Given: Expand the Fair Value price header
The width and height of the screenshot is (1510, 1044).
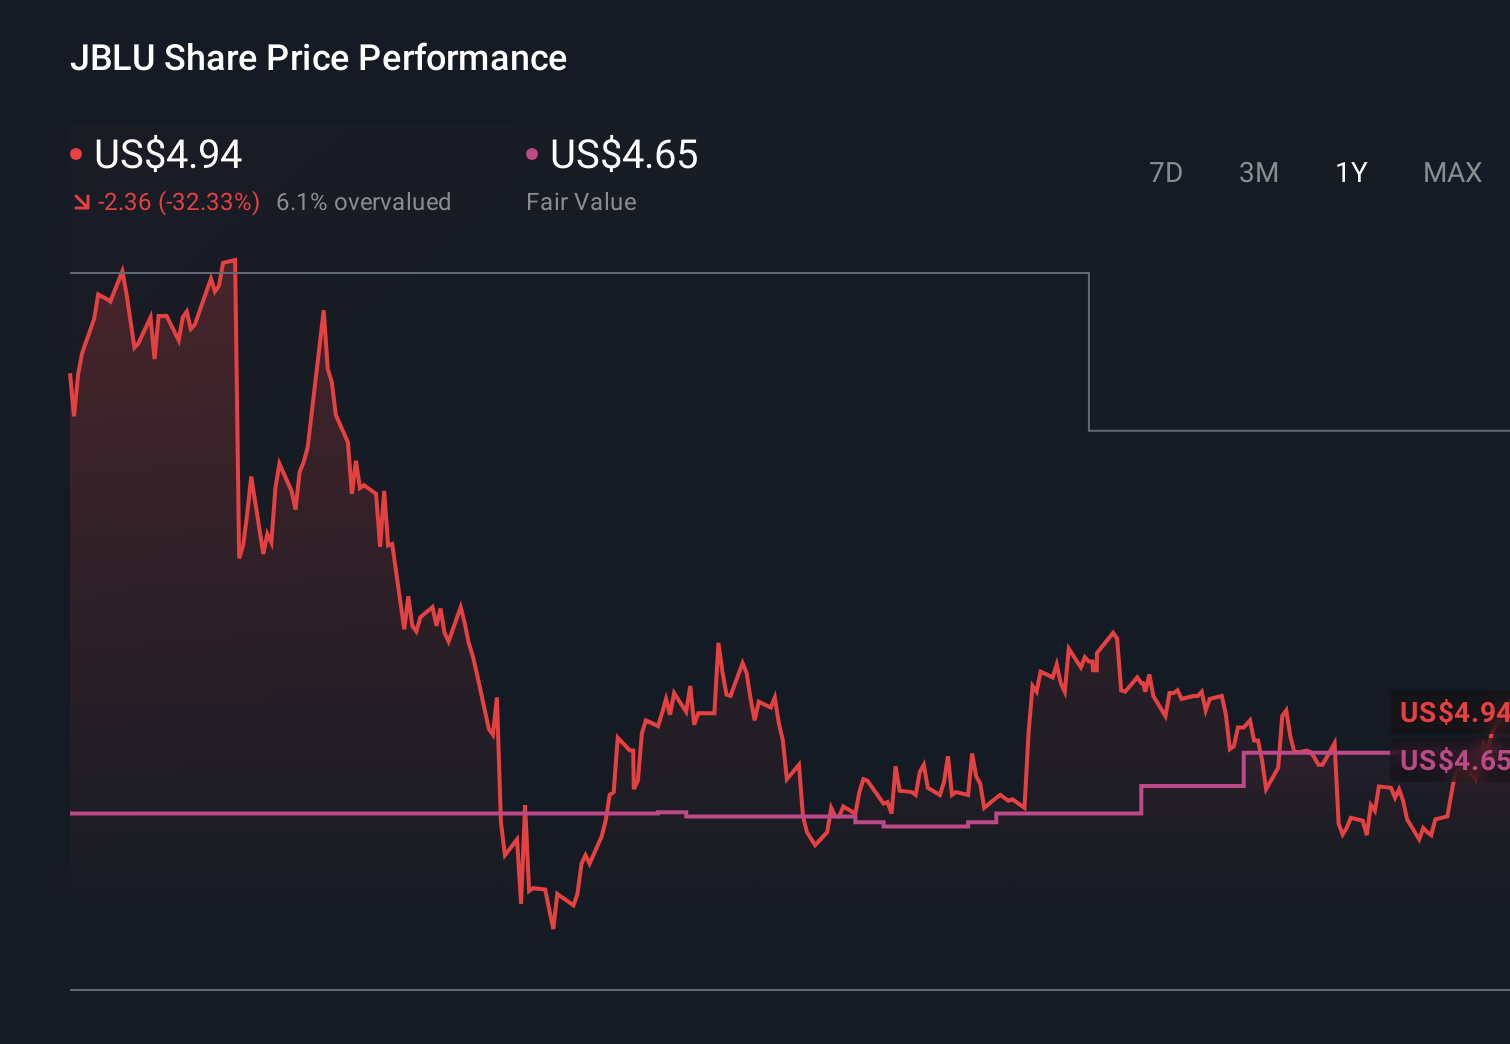Looking at the screenshot, I should point(624,155).
